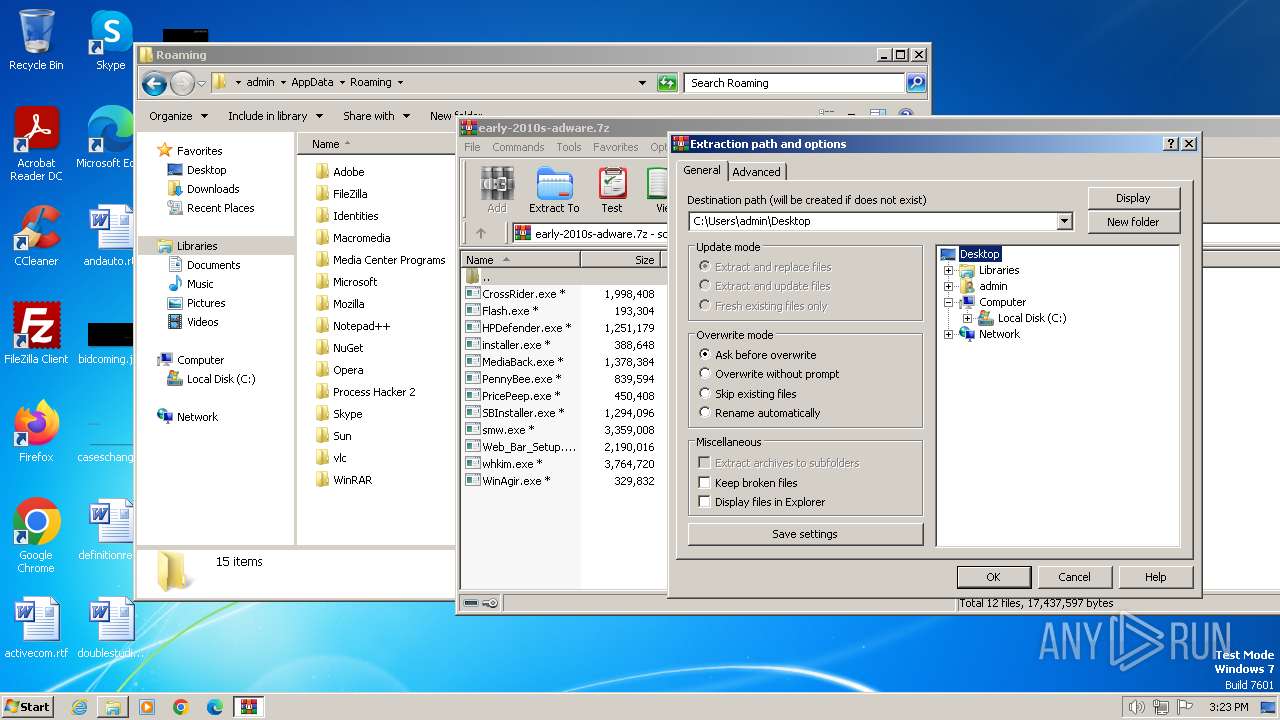
Task: Click Search Roaming field in Explorer
Action: click(x=795, y=83)
